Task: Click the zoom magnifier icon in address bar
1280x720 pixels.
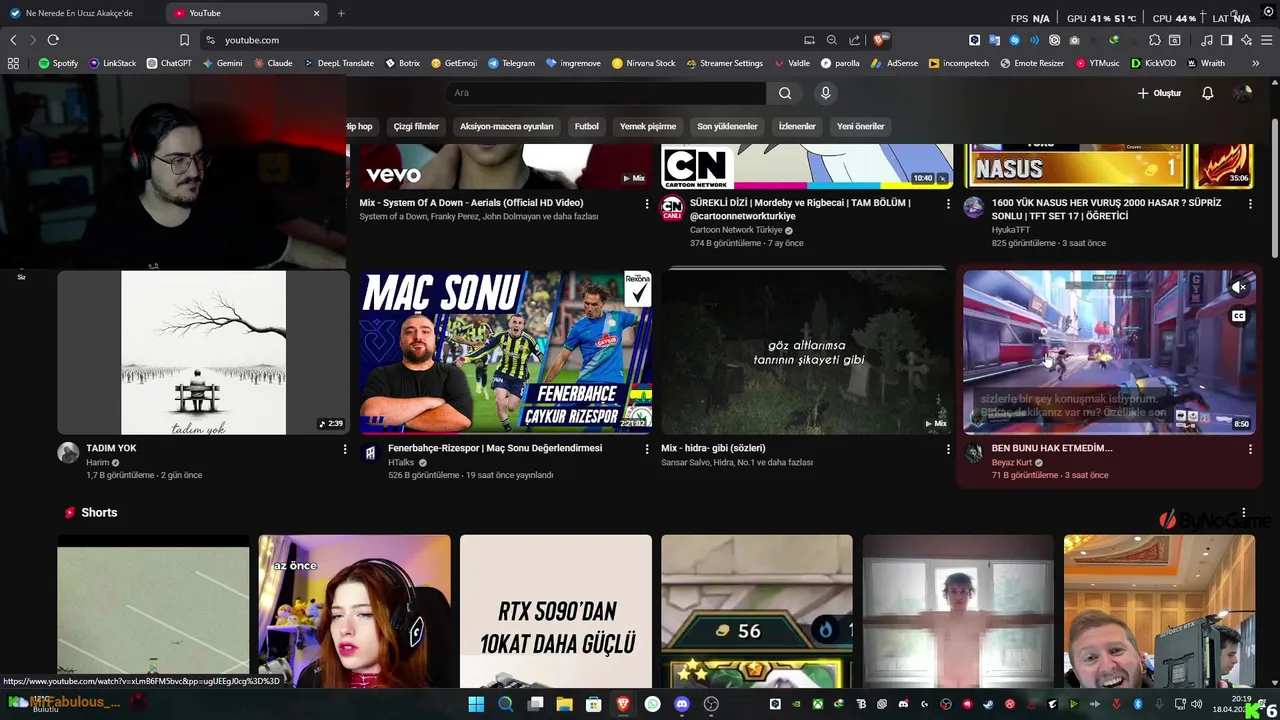Action: pyautogui.click(x=831, y=40)
